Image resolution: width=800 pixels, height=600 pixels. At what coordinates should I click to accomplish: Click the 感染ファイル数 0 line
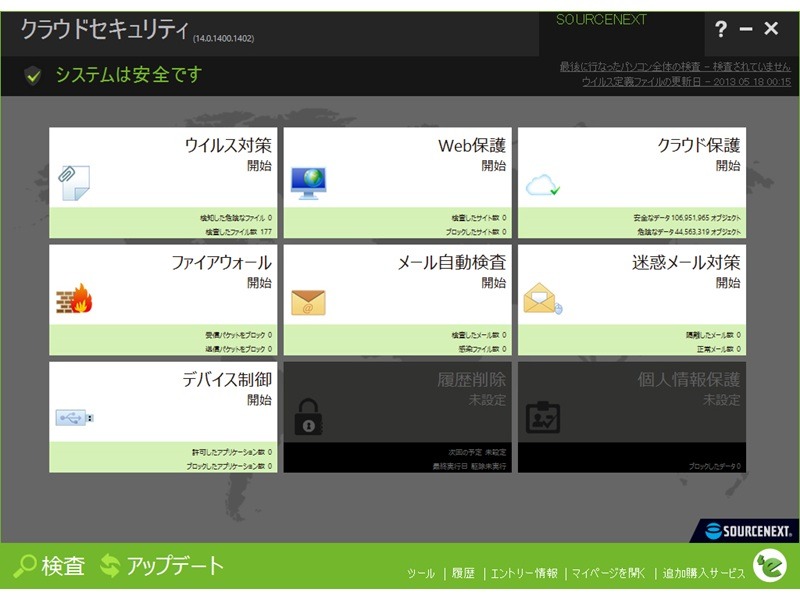pos(483,349)
